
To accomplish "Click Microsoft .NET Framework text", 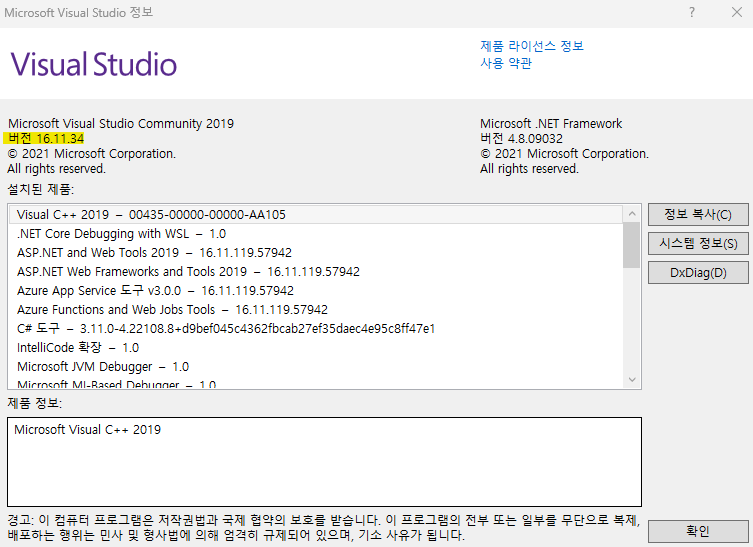I will tap(551, 124).
